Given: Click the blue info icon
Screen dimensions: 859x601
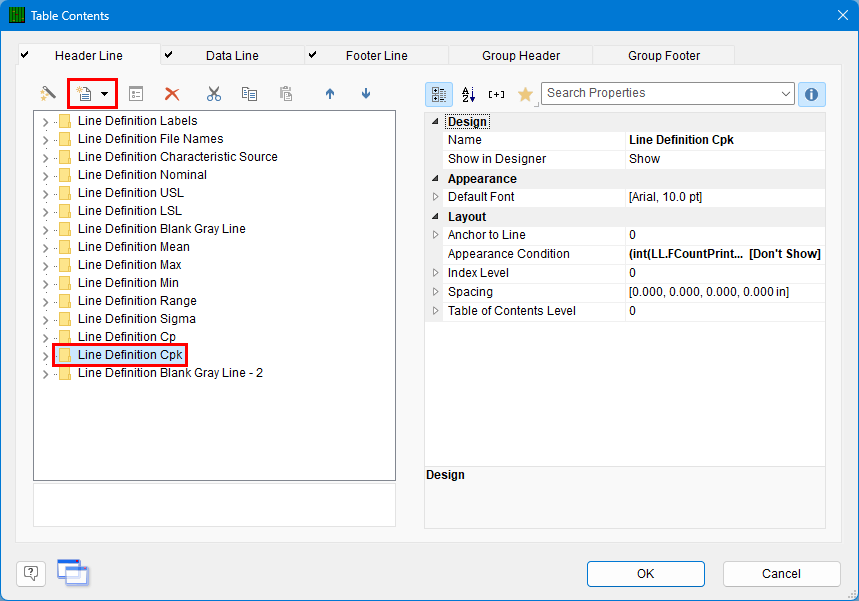Looking at the screenshot, I should click(x=811, y=94).
